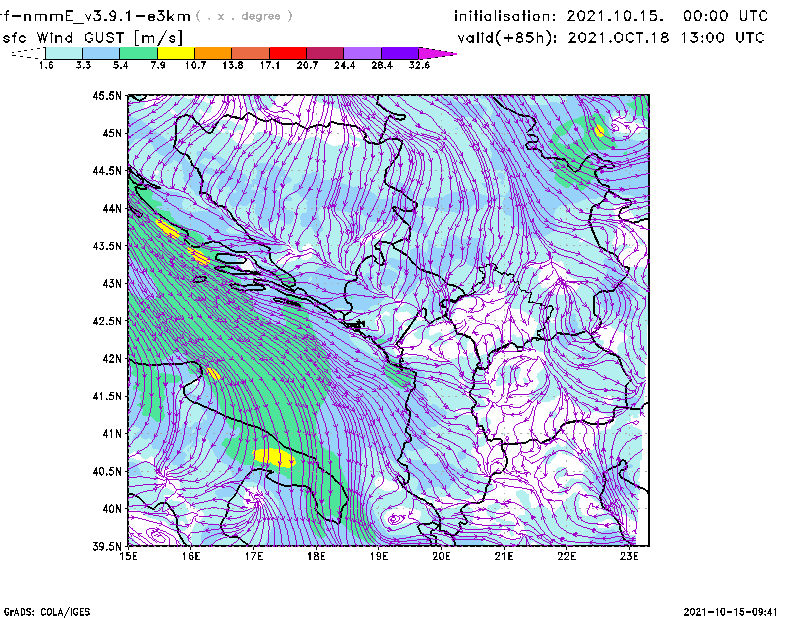Click the 40.5N latitude label

(107, 471)
